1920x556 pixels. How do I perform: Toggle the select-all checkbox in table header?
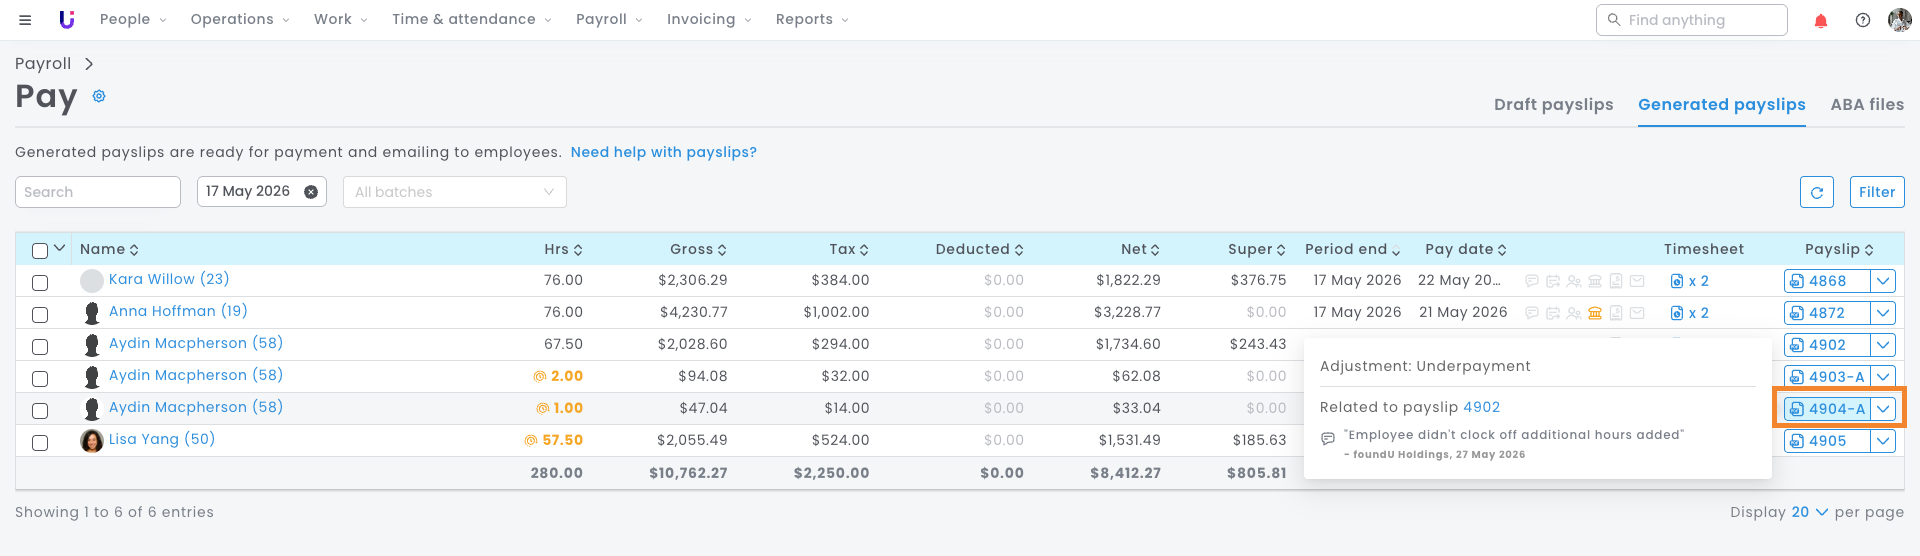(40, 250)
